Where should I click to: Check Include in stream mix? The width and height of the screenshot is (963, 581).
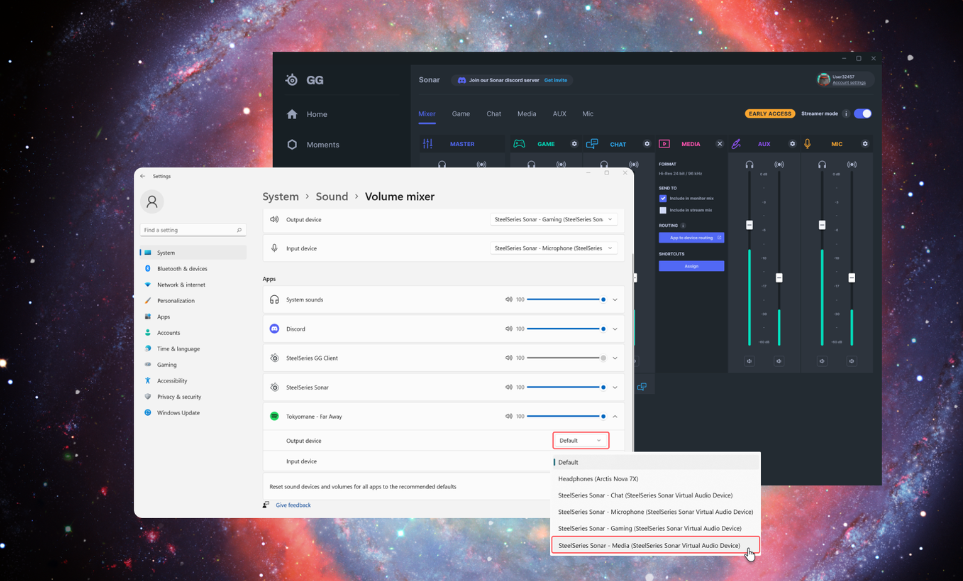[663, 210]
